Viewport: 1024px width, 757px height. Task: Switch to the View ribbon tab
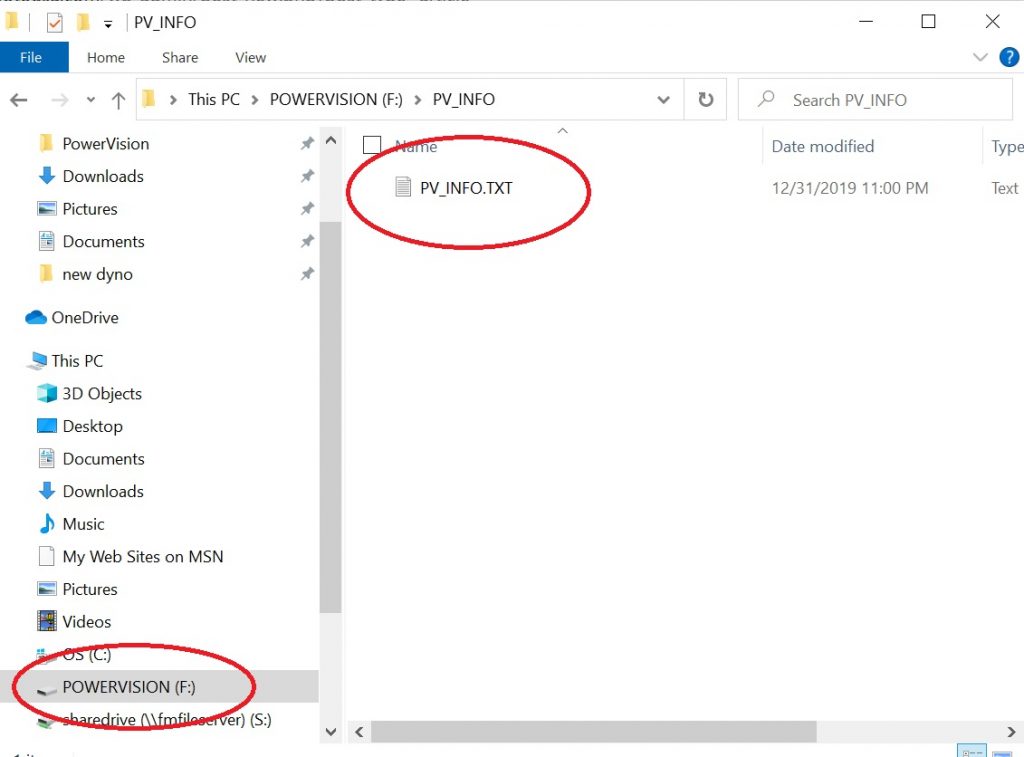pos(250,57)
